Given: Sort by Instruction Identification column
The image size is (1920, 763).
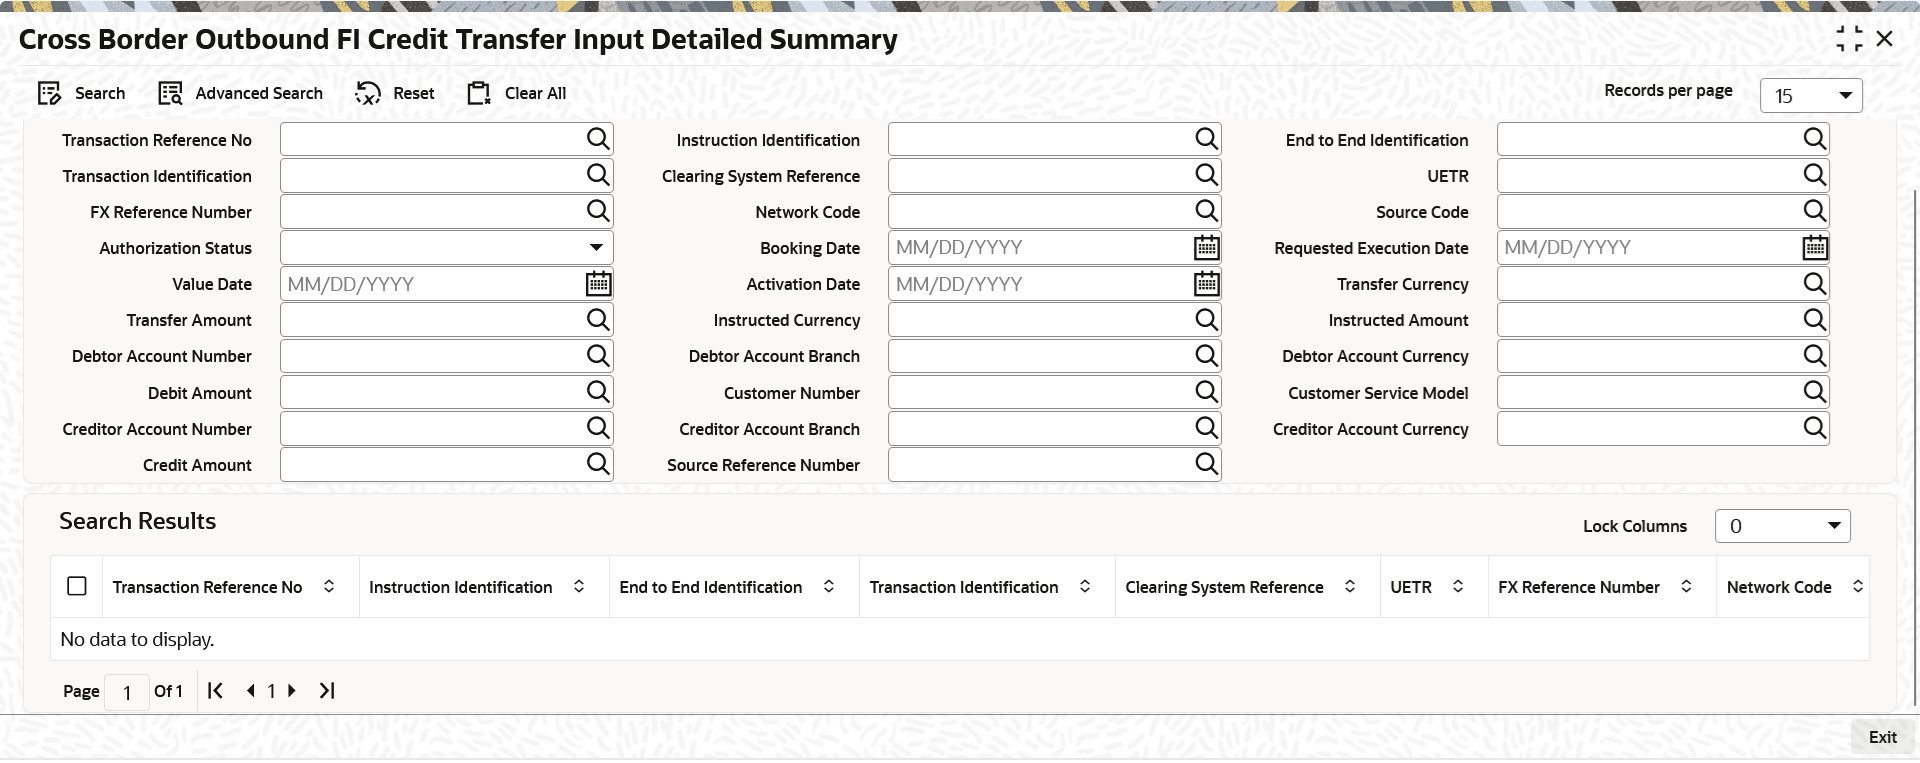Looking at the screenshot, I should tap(579, 587).
